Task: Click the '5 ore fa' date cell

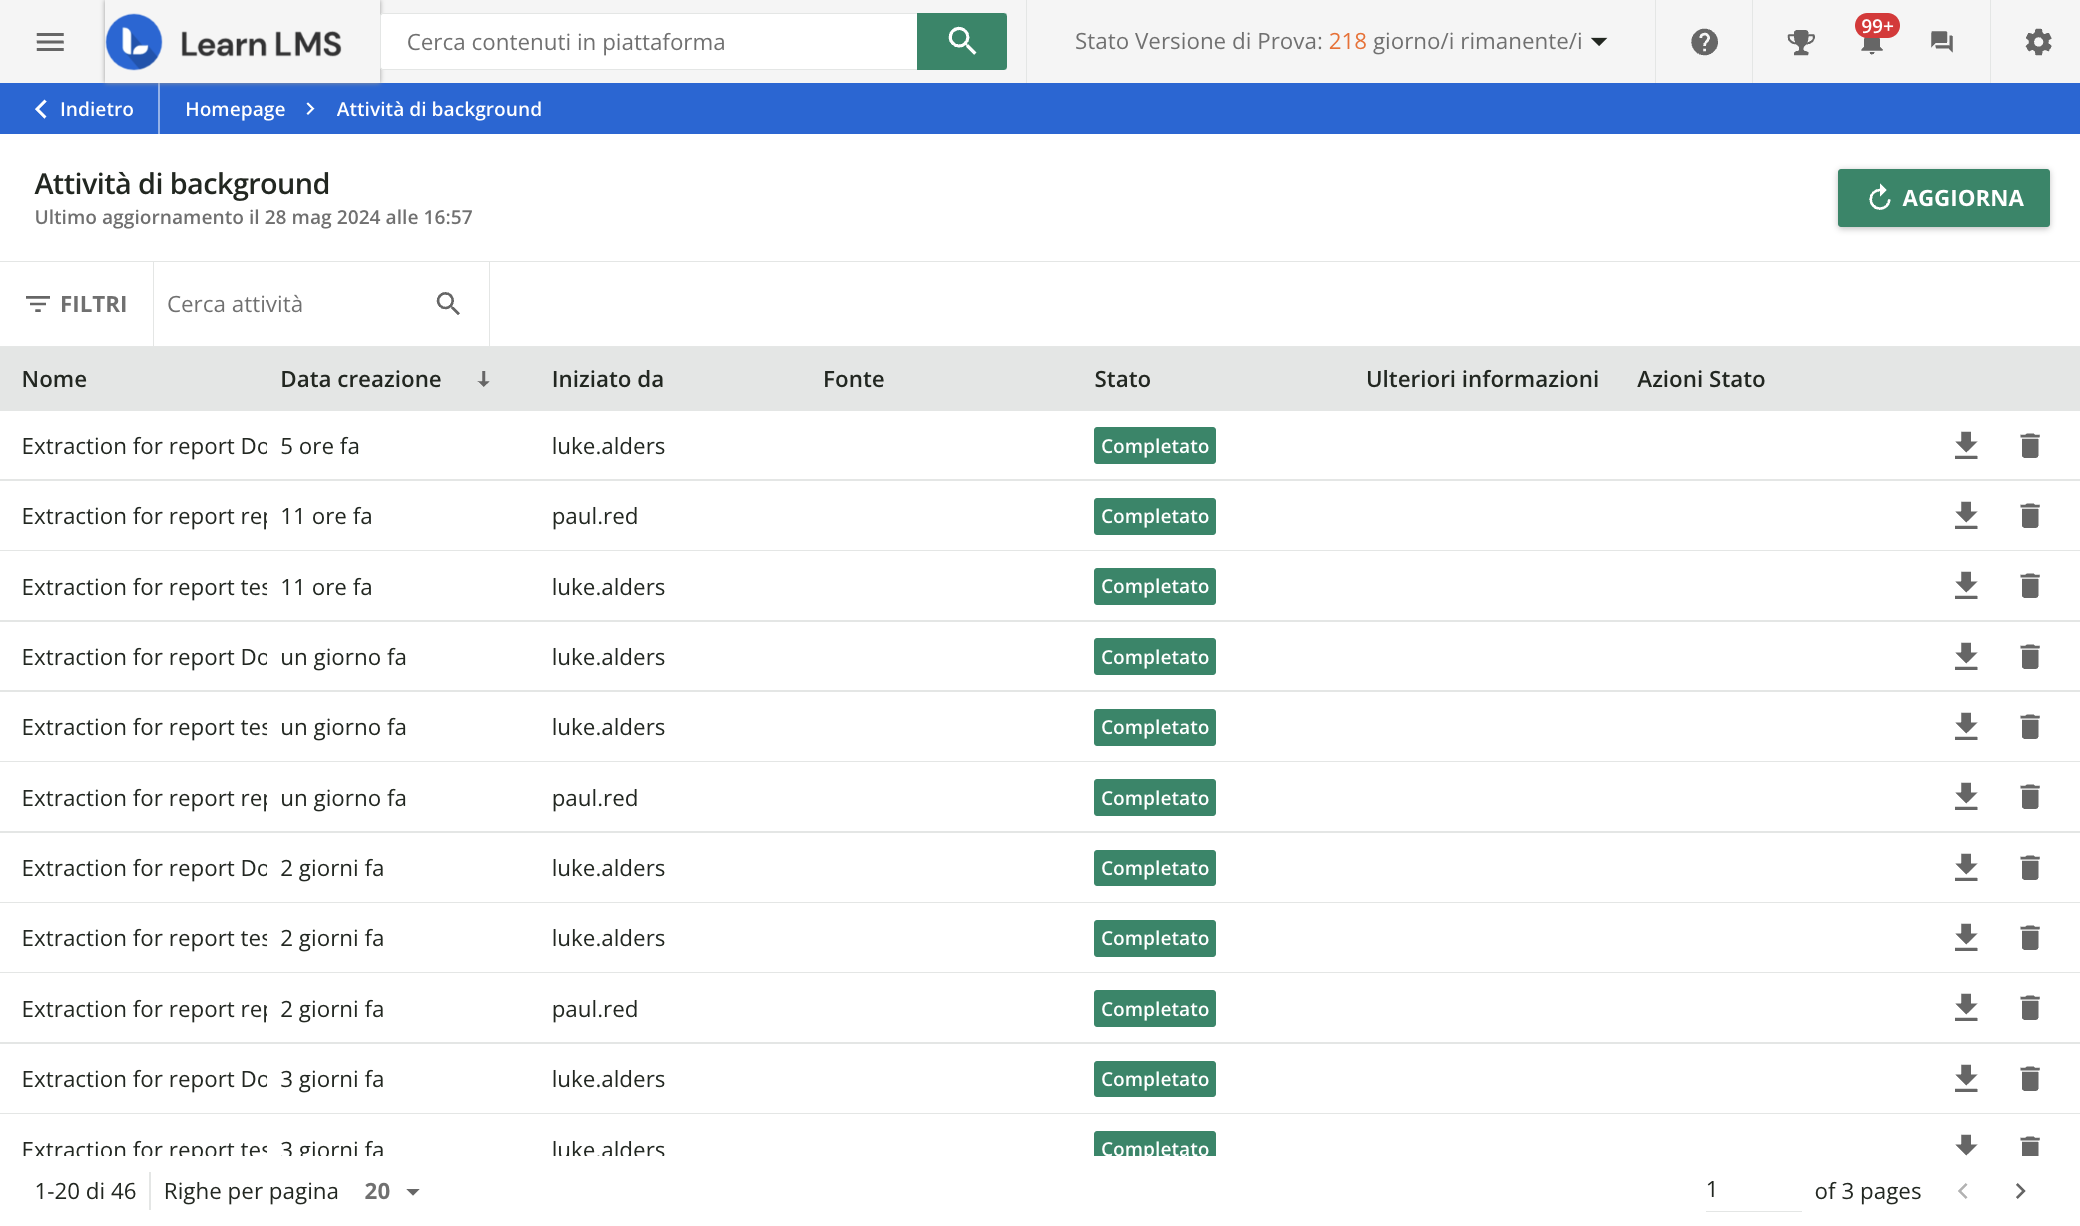Action: [320, 446]
